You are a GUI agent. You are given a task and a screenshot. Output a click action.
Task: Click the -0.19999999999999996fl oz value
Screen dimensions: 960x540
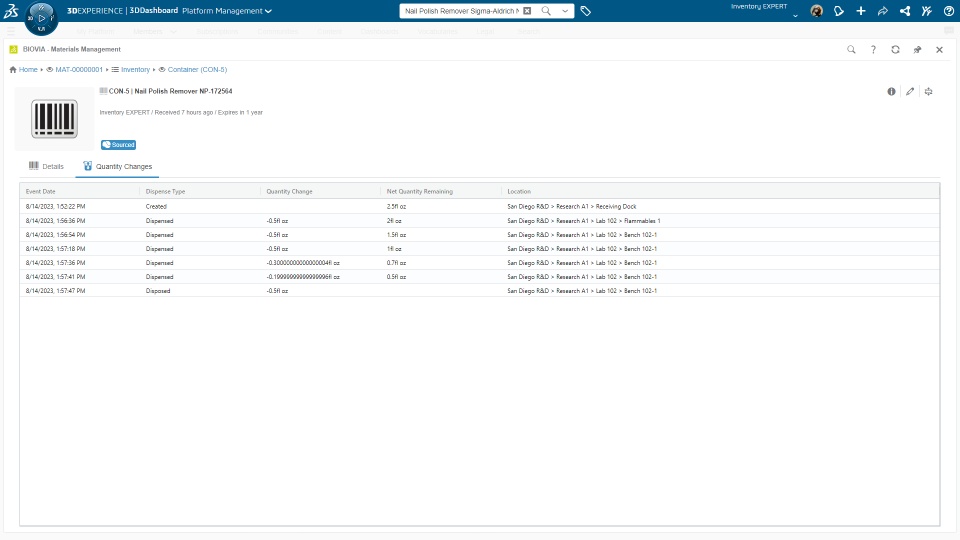[x=303, y=277]
